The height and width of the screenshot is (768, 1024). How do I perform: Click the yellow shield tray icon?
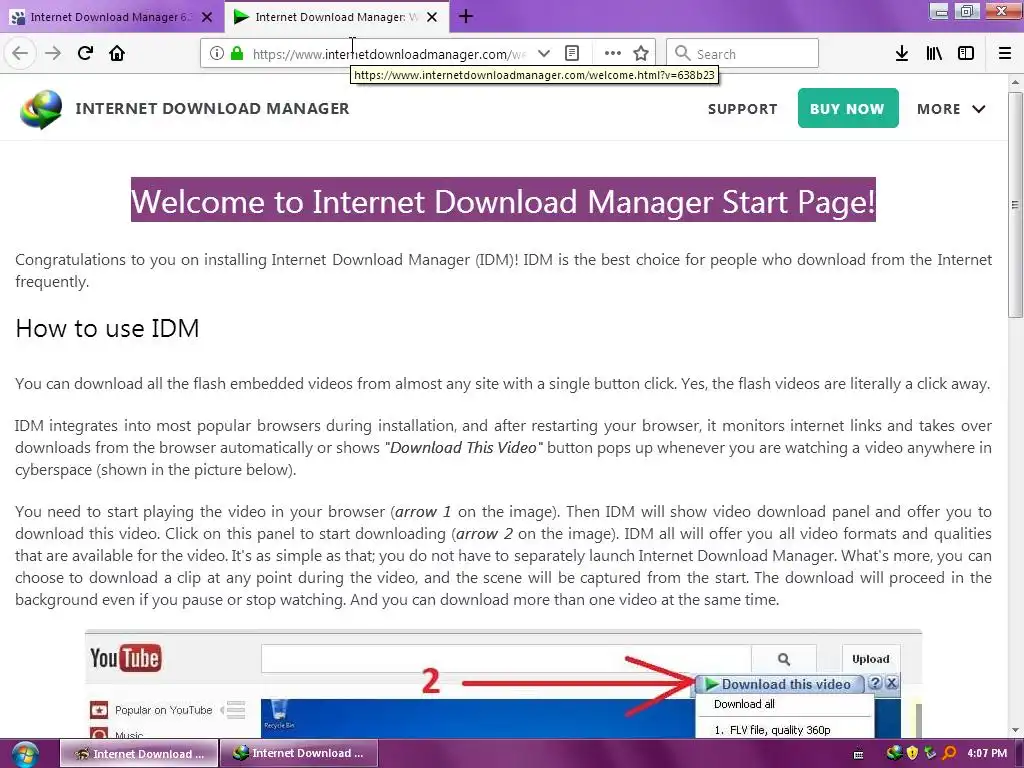coord(912,753)
